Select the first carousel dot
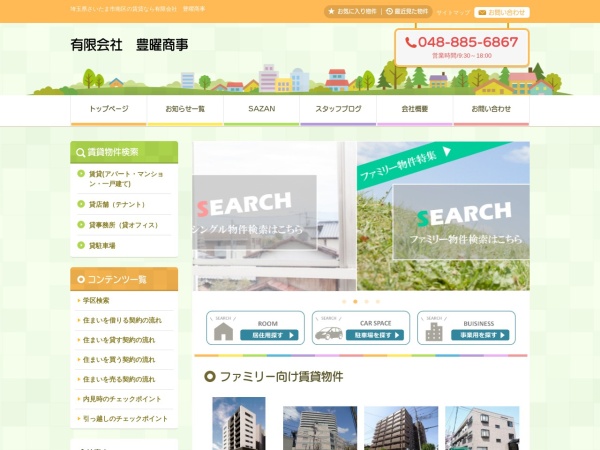 [x=344, y=302]
